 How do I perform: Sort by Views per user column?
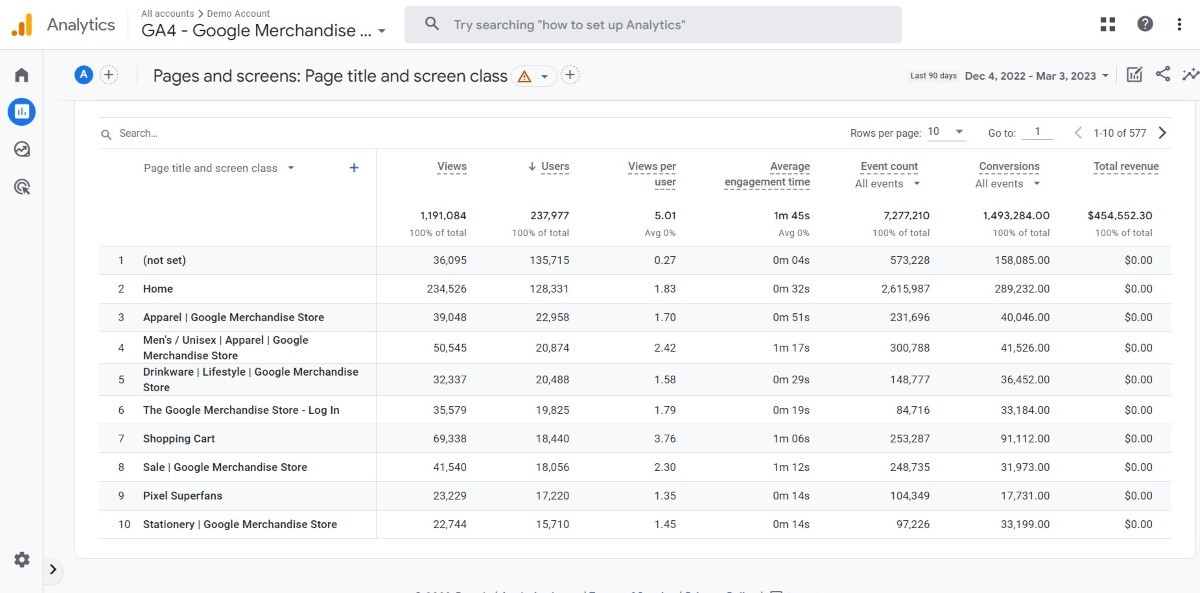tap(652, 174)
